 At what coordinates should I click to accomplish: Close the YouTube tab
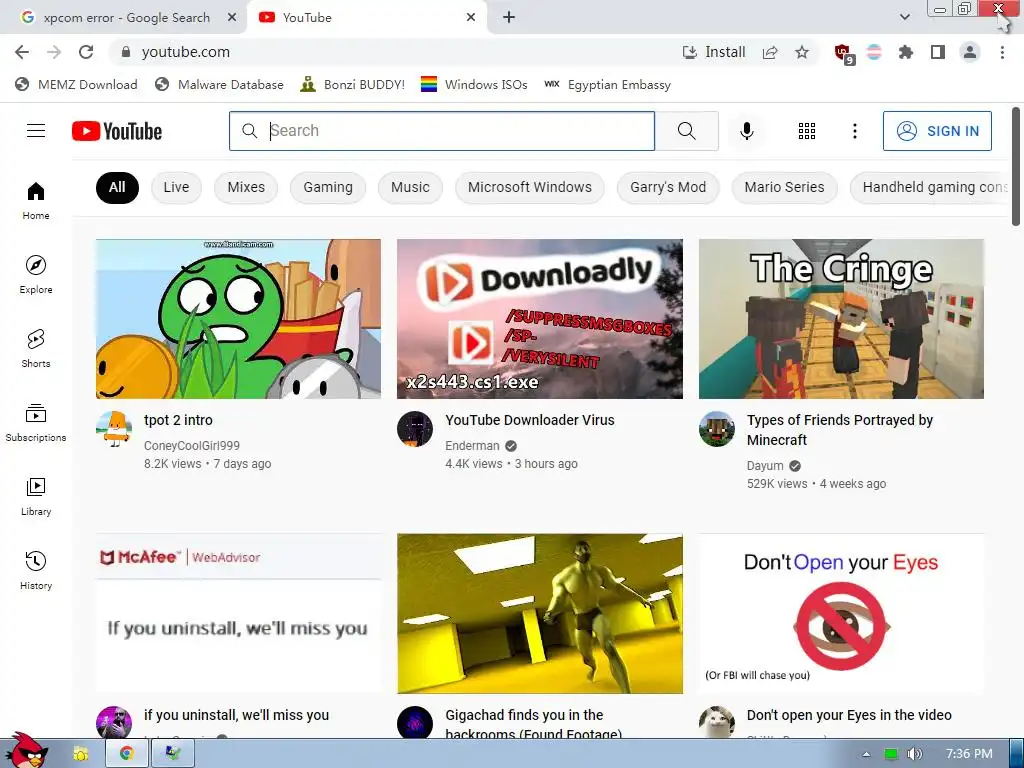[471, 18]
